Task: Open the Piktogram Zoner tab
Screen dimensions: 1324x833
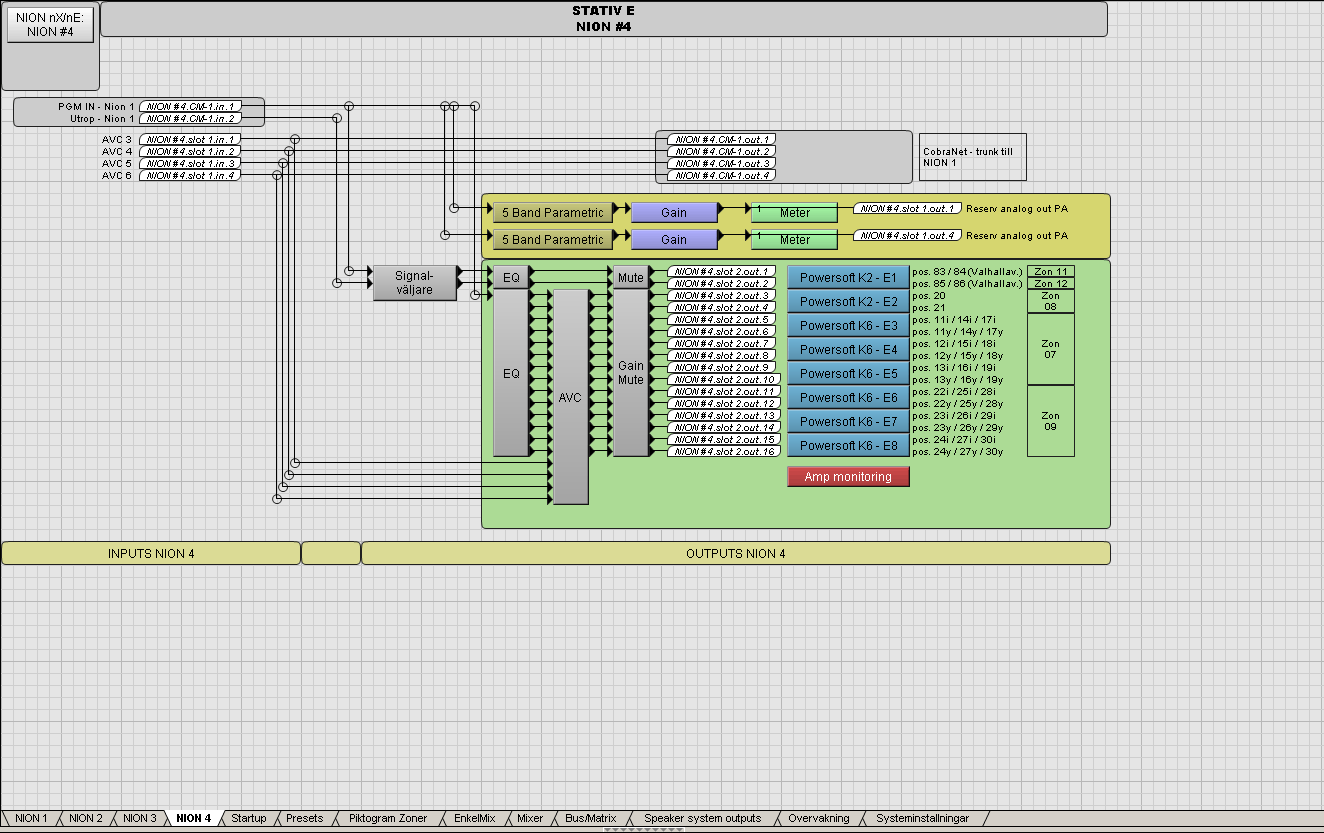Action: [387, 818]
